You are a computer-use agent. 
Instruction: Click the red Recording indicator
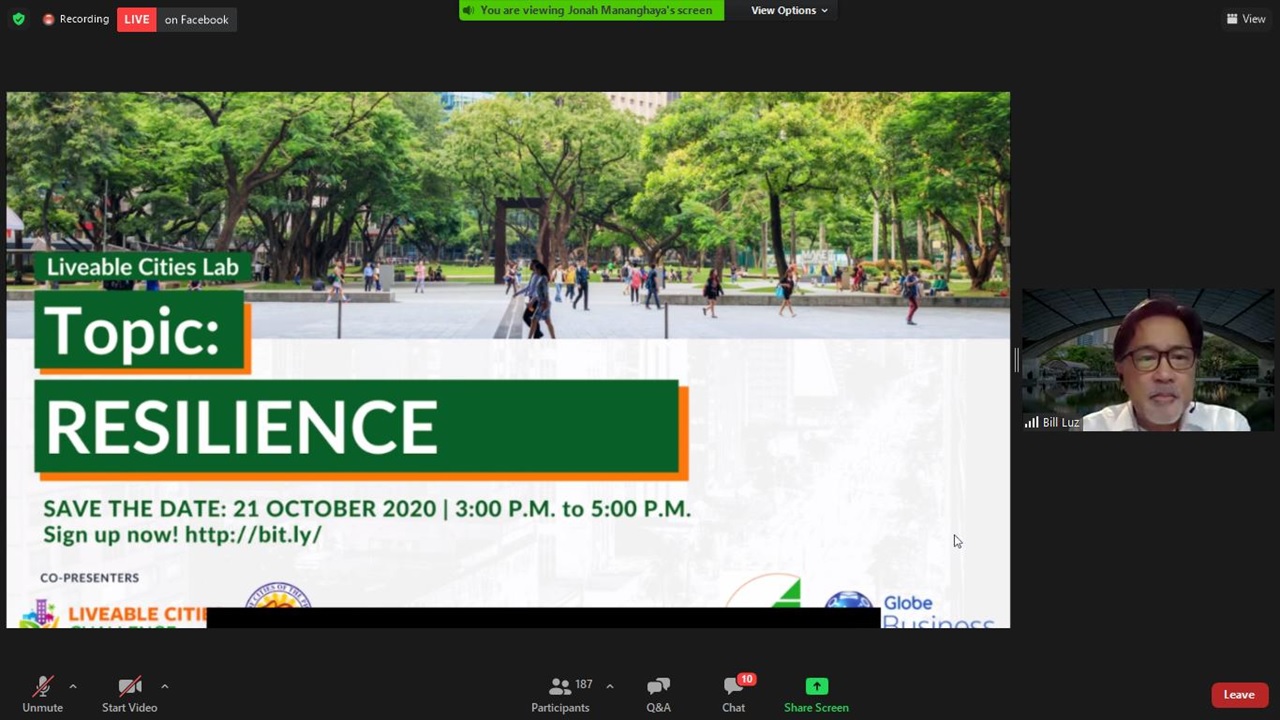[x=76, y=19]
